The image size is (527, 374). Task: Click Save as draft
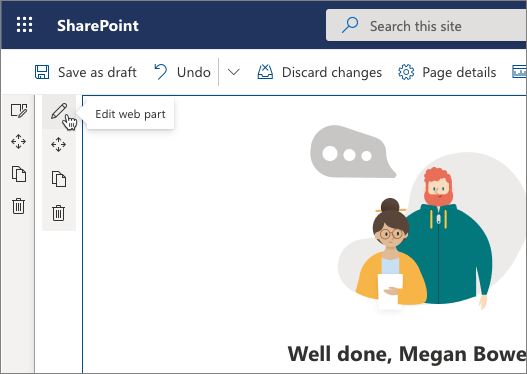pos(86,72)
